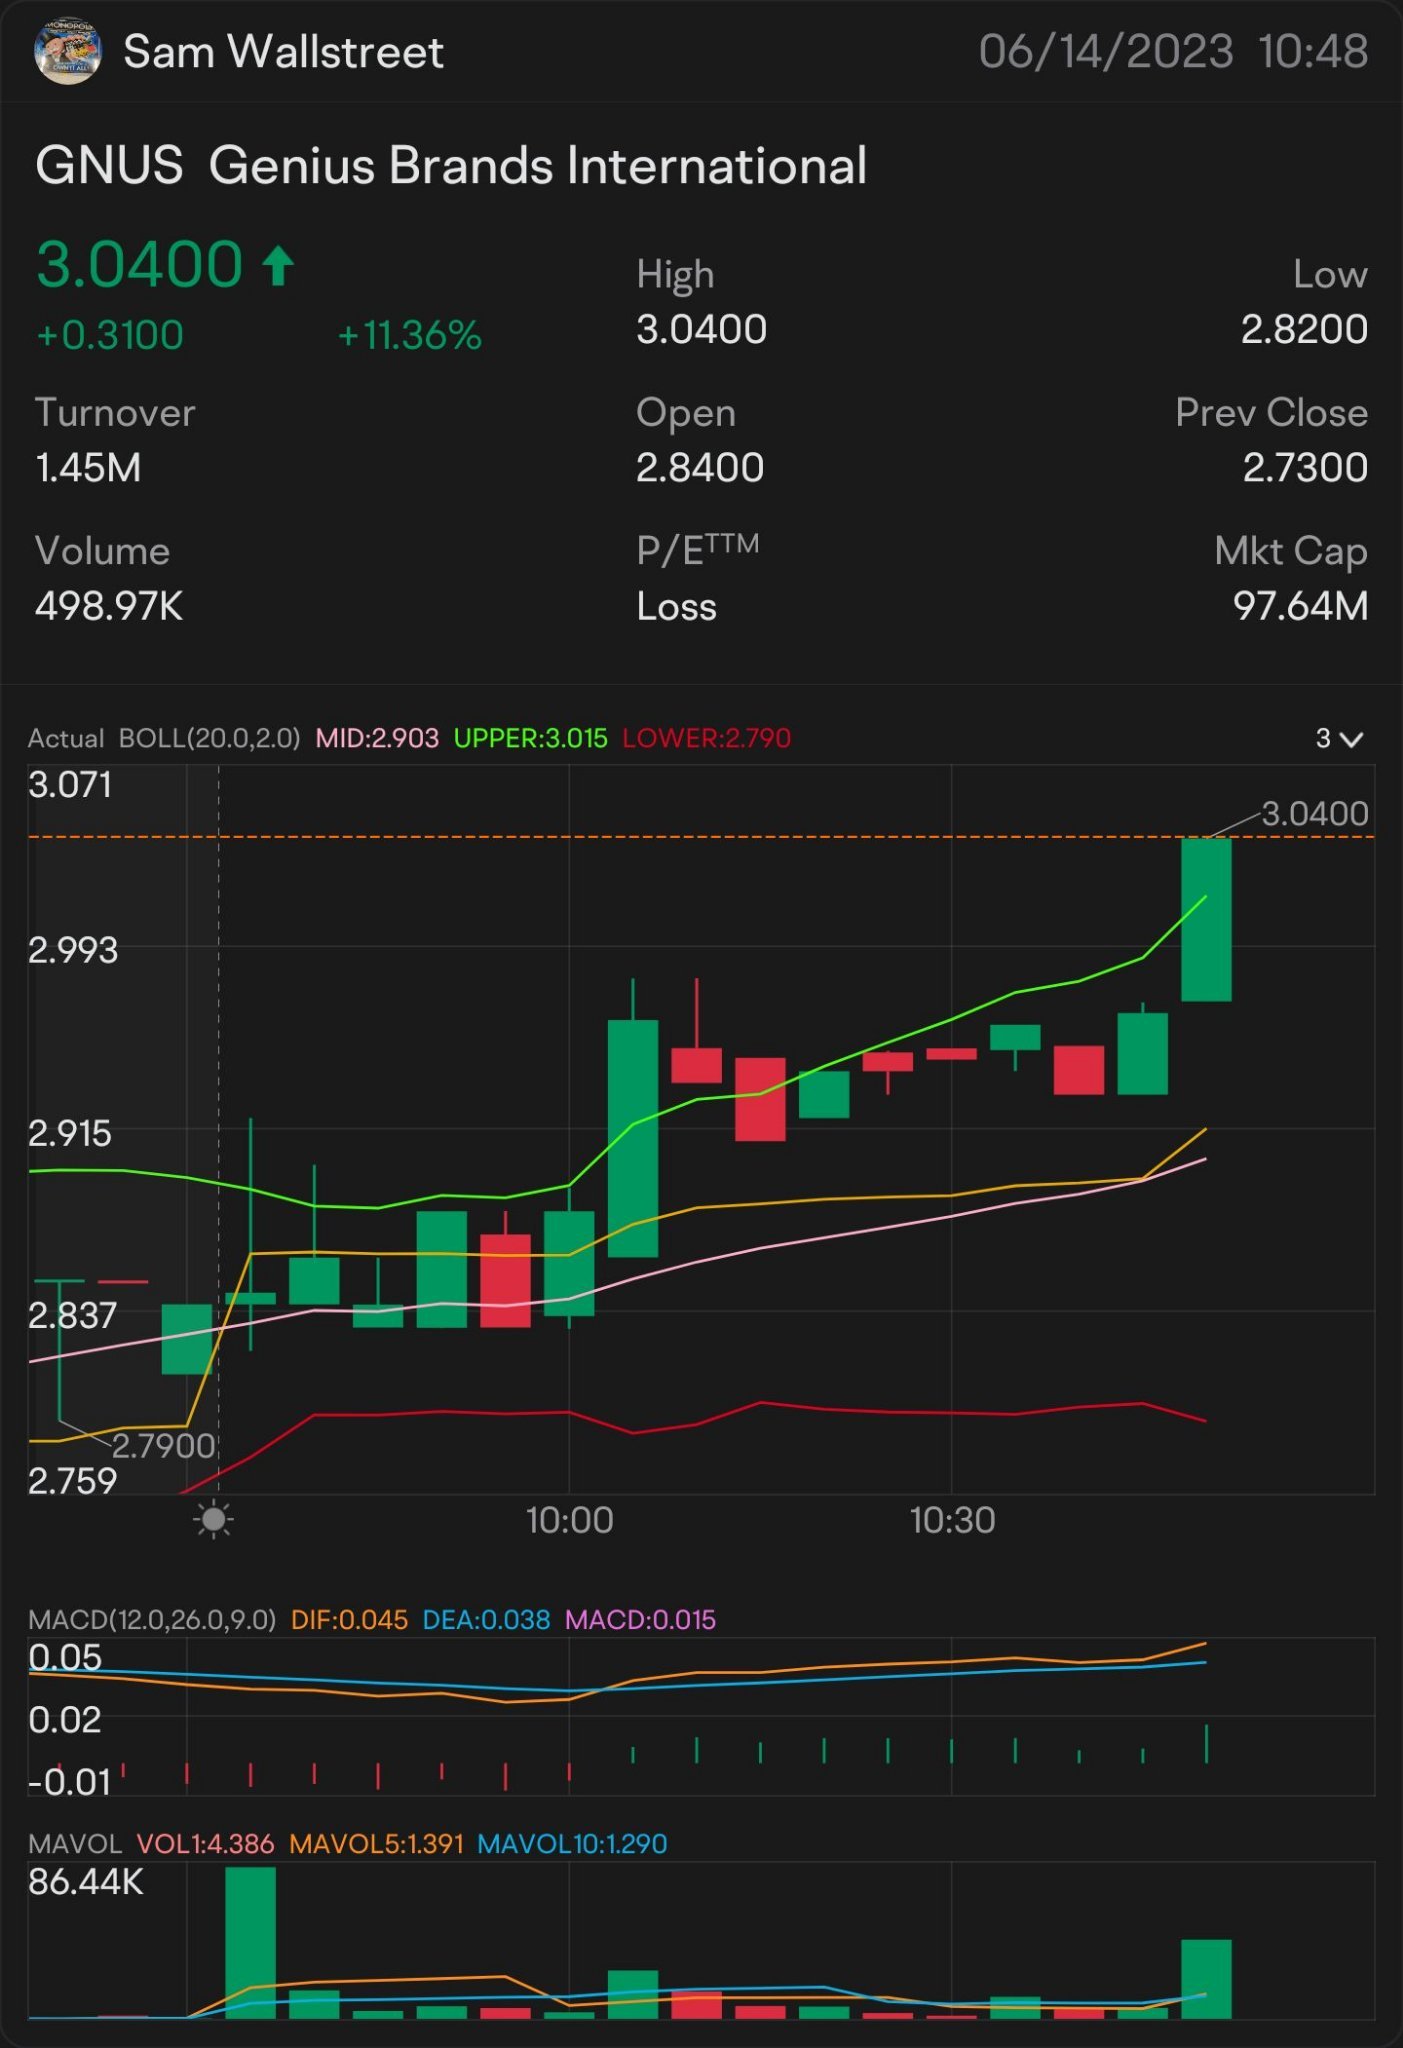
Task: Click the +0.3100 price change value
Action: pos(110,335)
